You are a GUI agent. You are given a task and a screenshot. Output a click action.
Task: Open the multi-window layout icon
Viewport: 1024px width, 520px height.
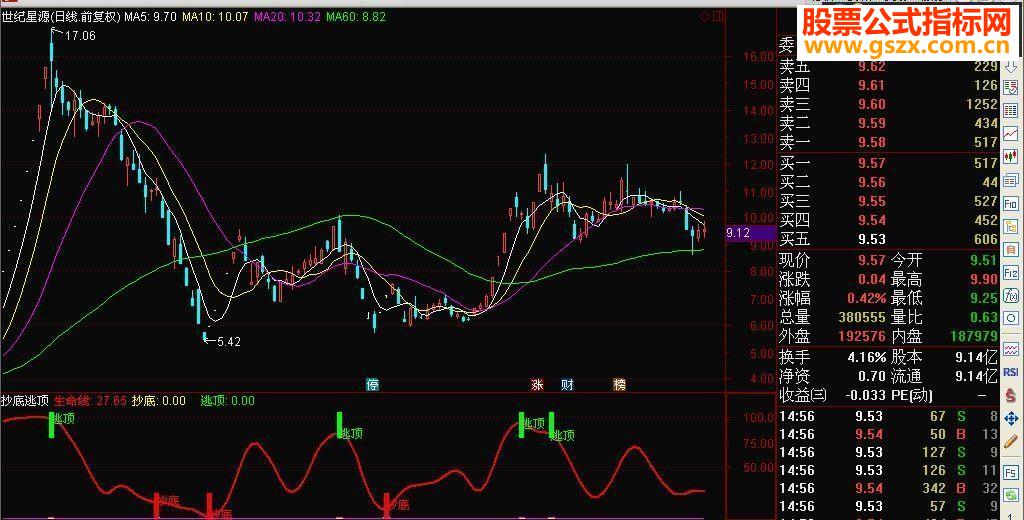point(1011,180)
